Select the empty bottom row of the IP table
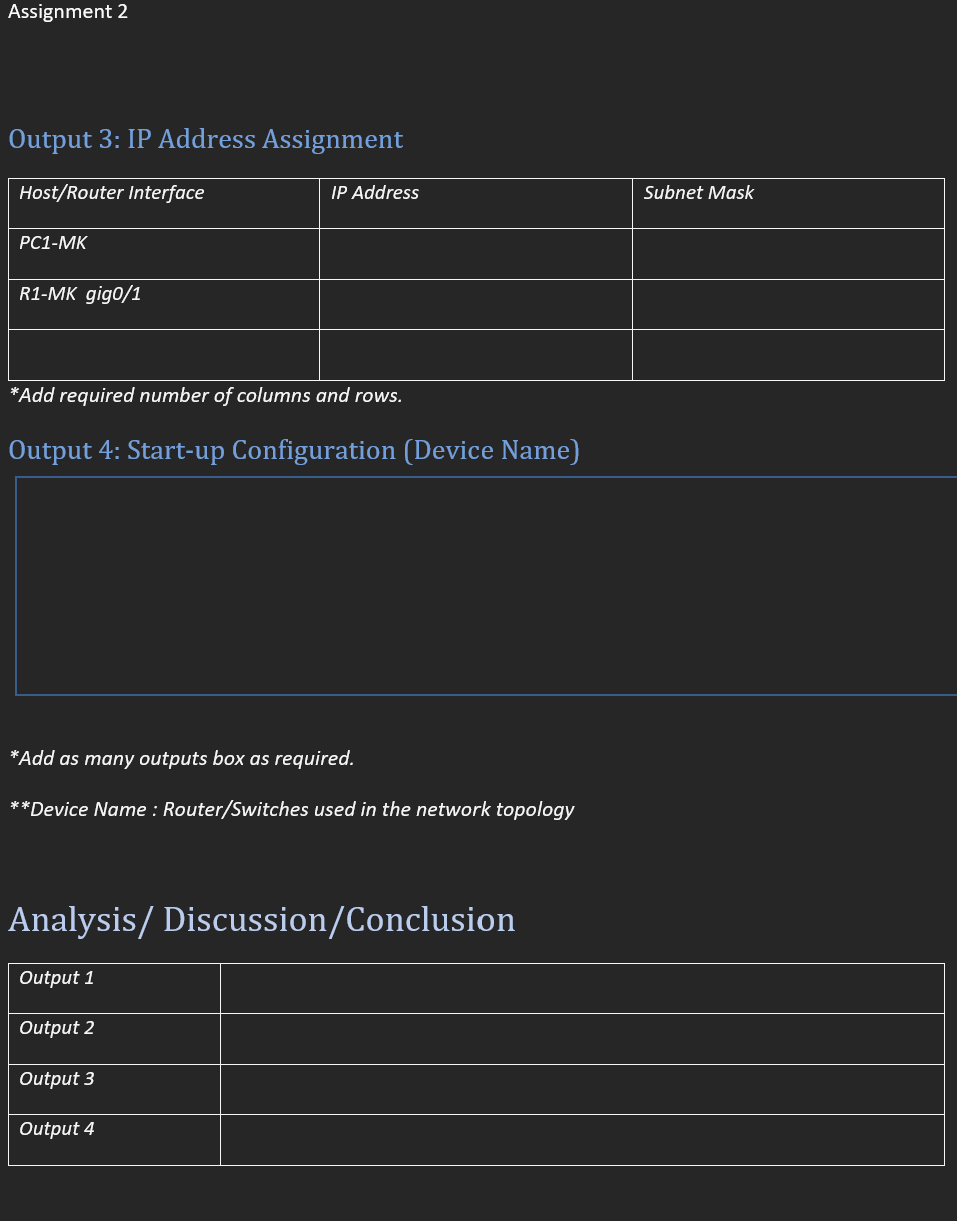Image resolution: width=957 pixels, height=1221 pixels. point(163,354)
